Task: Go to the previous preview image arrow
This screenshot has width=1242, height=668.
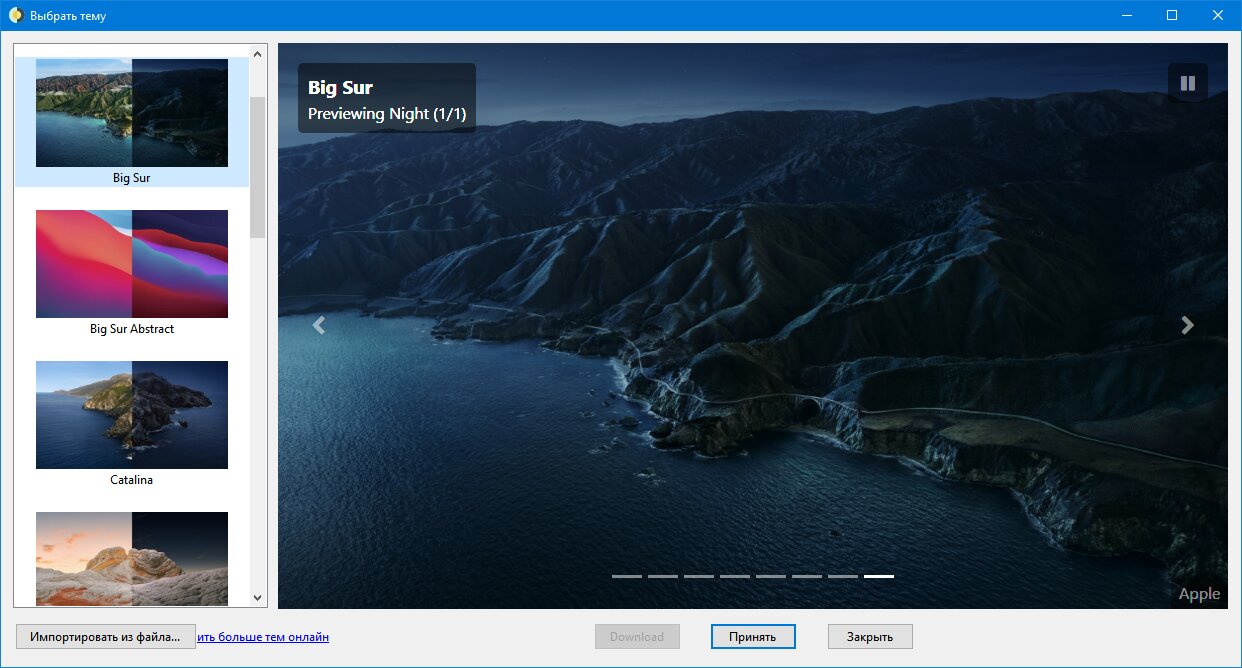Action: tap(319, 325)
